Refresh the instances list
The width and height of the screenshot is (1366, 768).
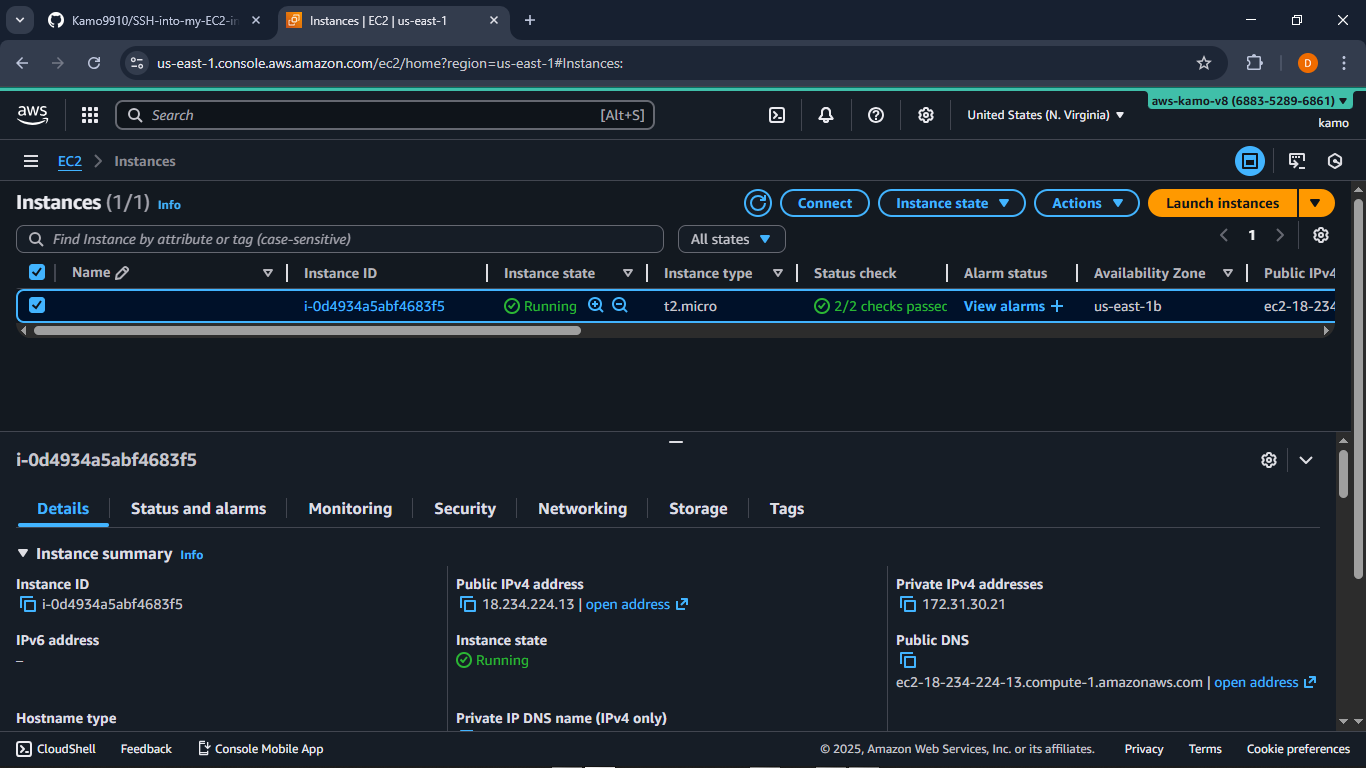(757, 203)
